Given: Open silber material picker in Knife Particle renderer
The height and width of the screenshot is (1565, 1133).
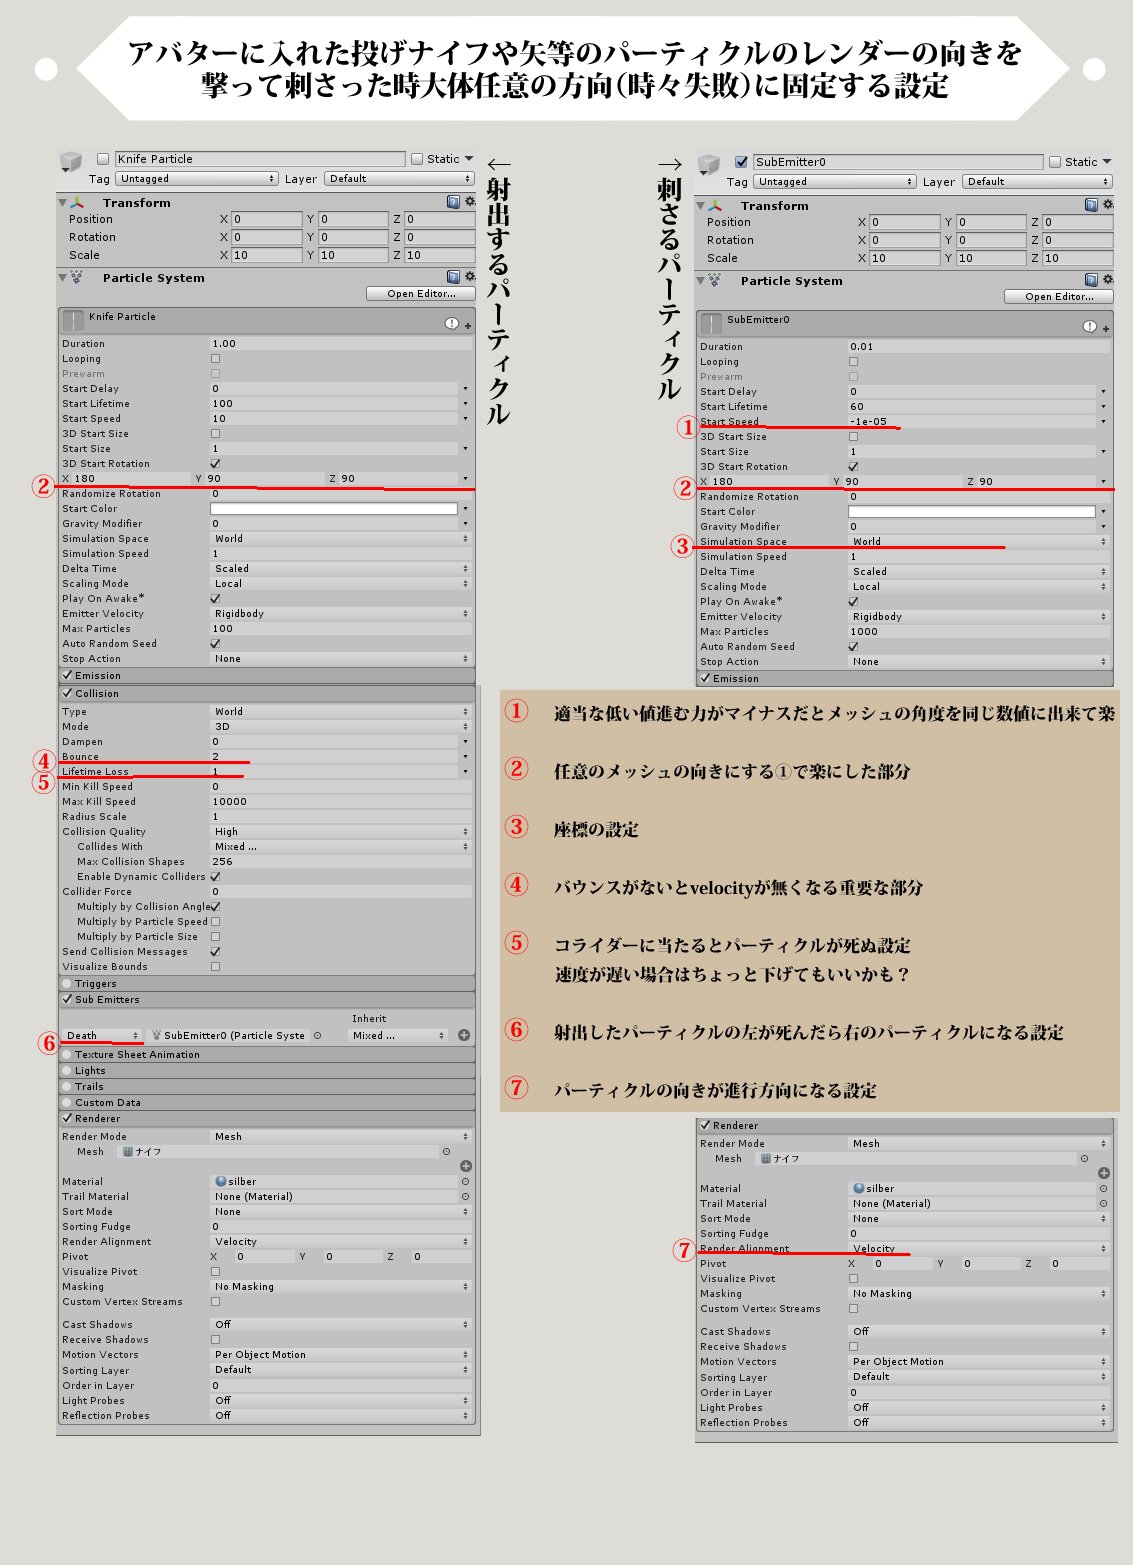Looking at the screenshot, I should pos(465,1181).
